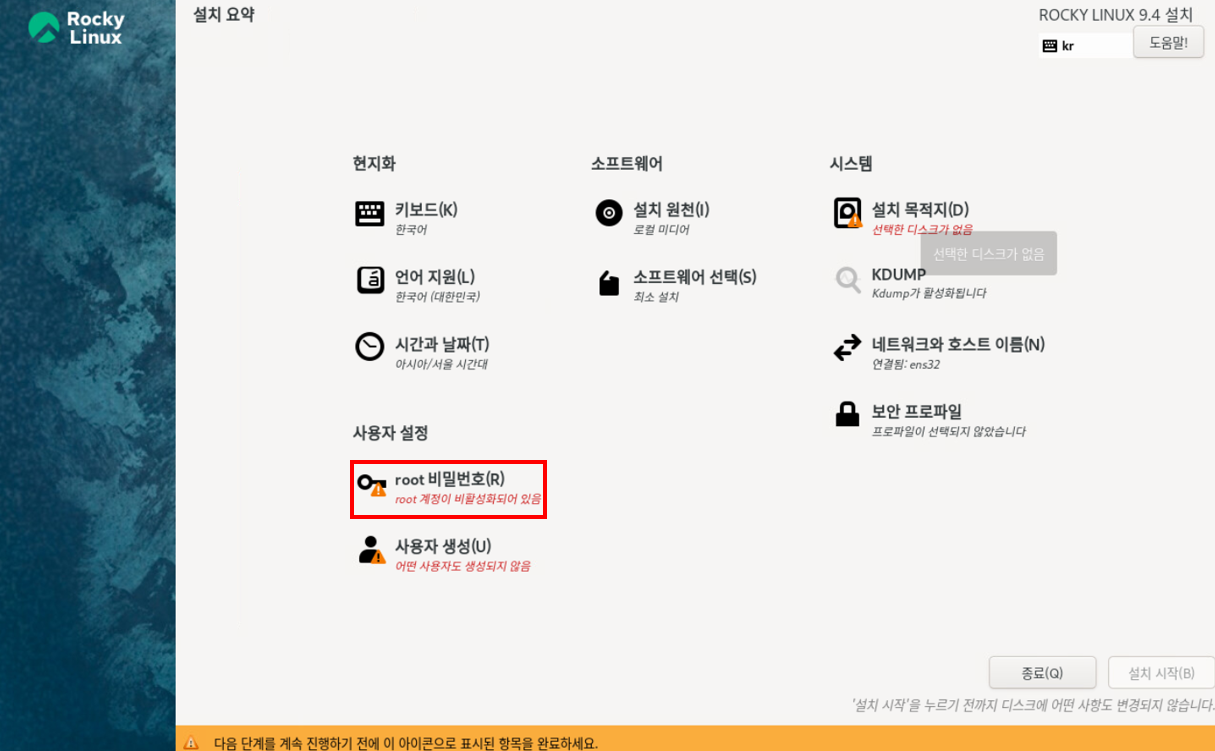This screenshot has height=751, width=1215.
Task: Open 사용자 생성(U) person icon
Action: point(371,550)
